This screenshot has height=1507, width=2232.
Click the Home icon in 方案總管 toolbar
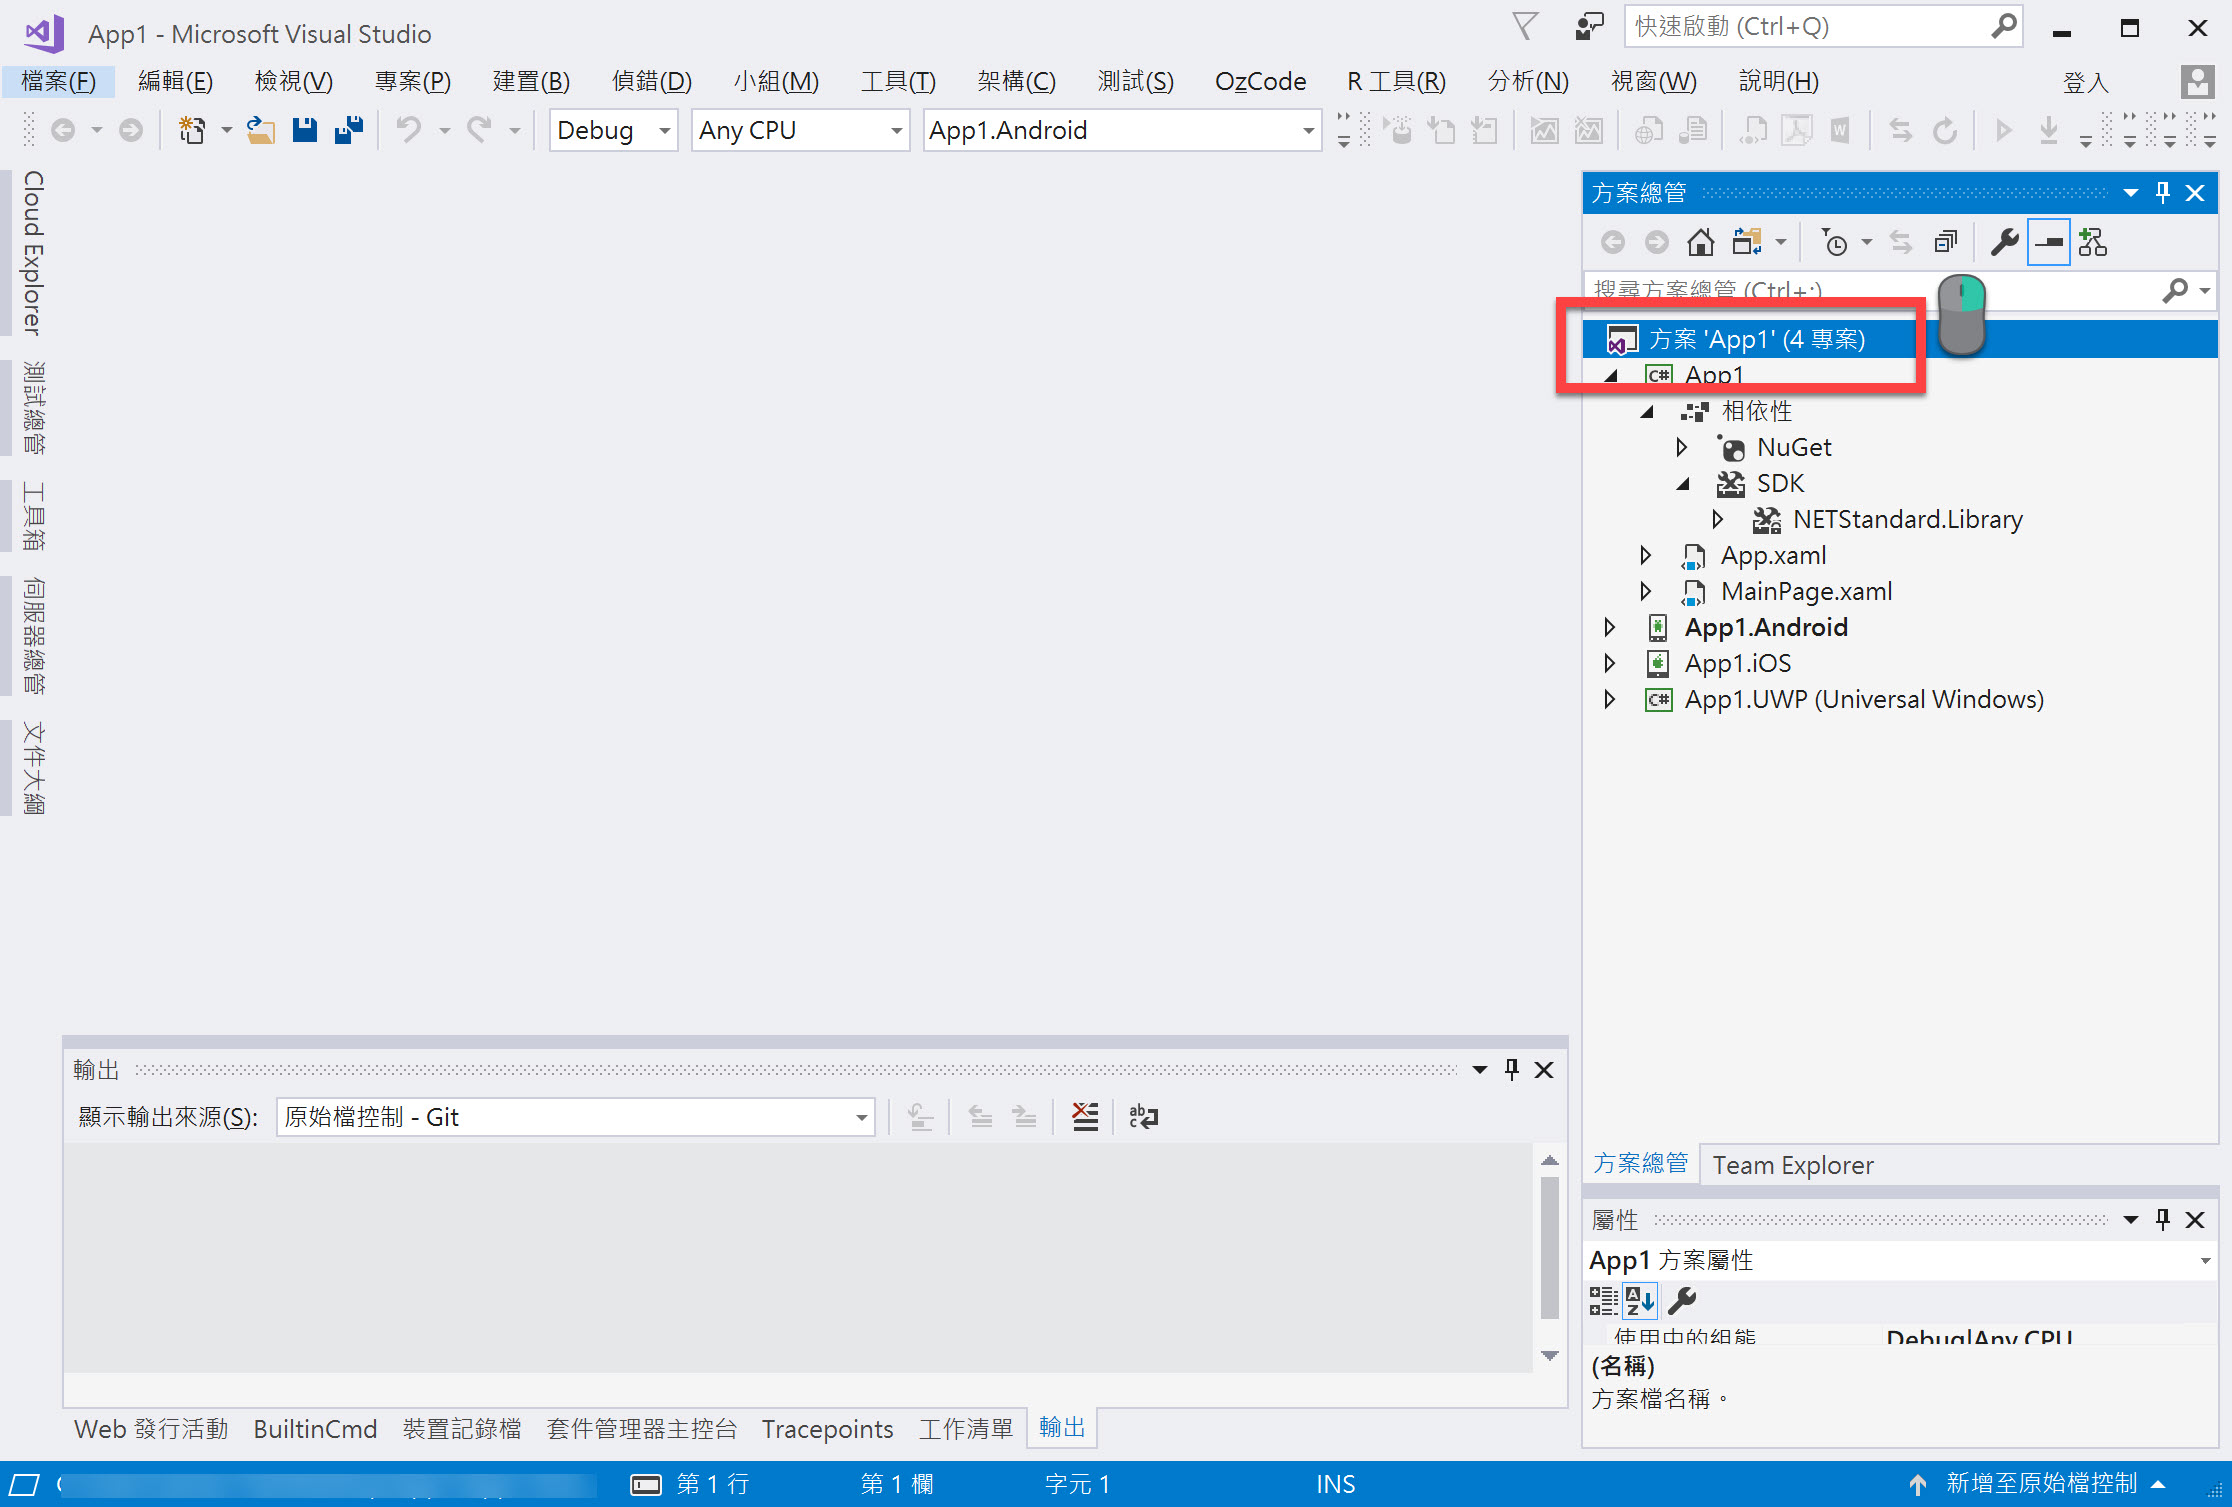coord(1700,243)
